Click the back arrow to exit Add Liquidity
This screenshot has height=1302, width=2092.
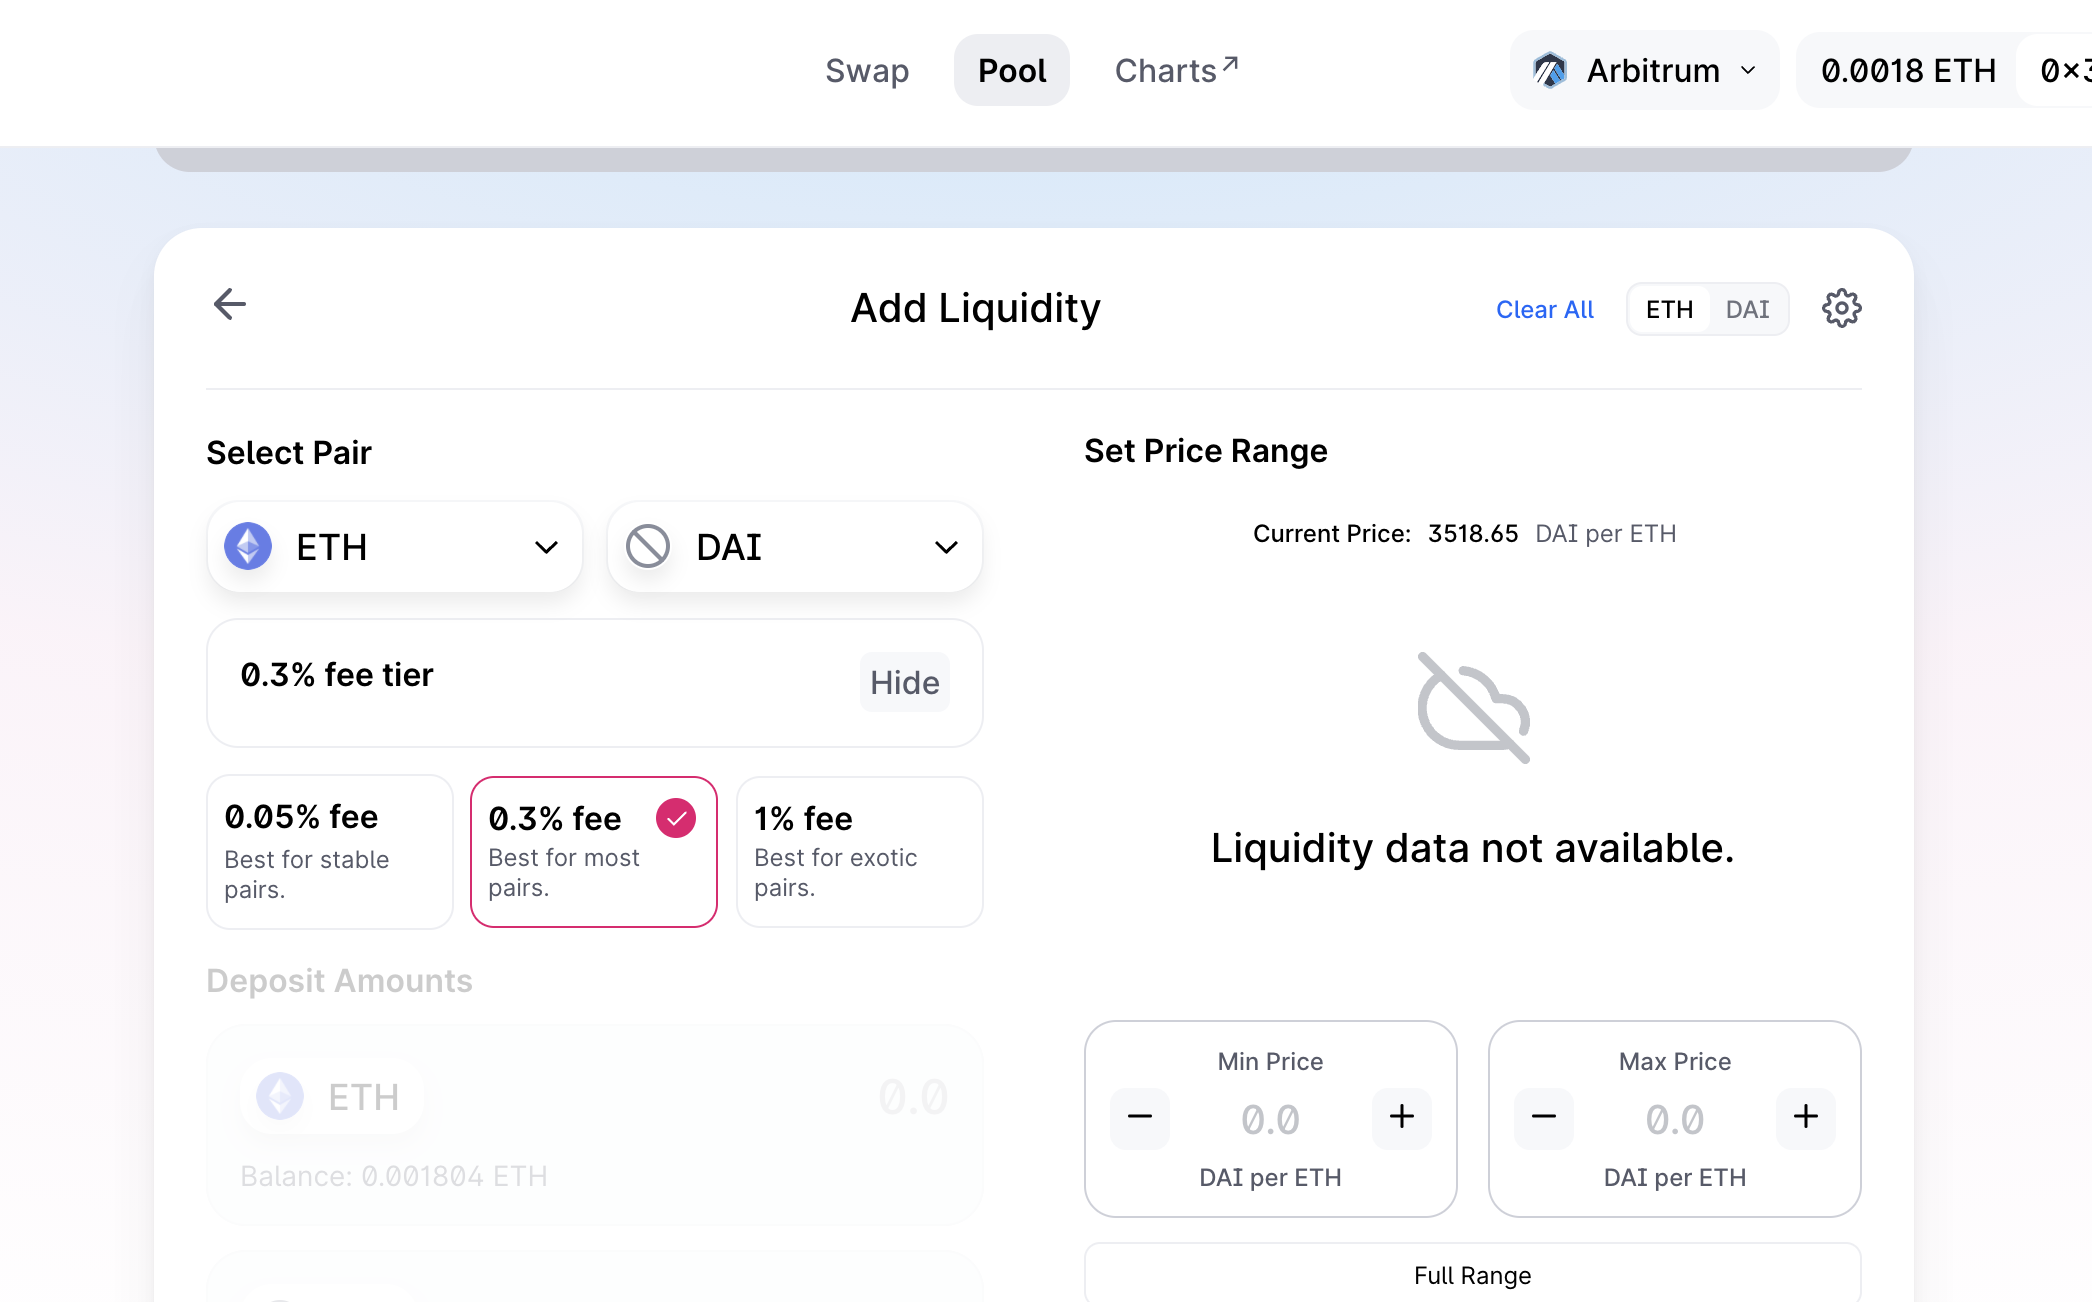229,305
